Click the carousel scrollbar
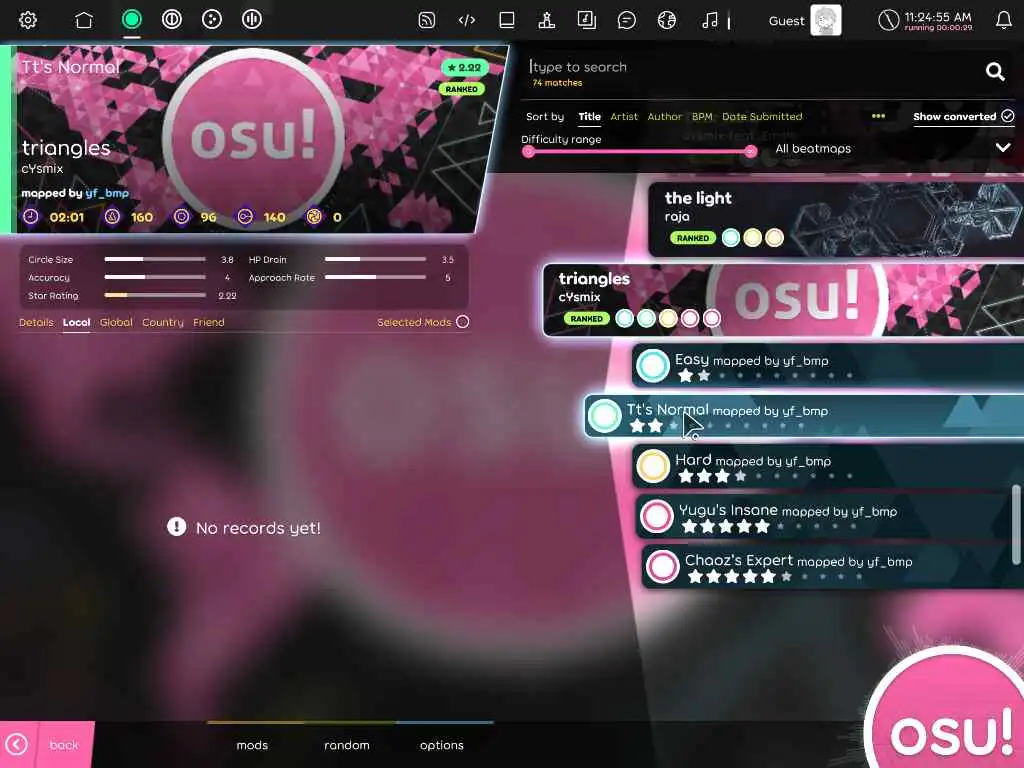Screen dimensions: 1024x768 tap(1016, 524)
